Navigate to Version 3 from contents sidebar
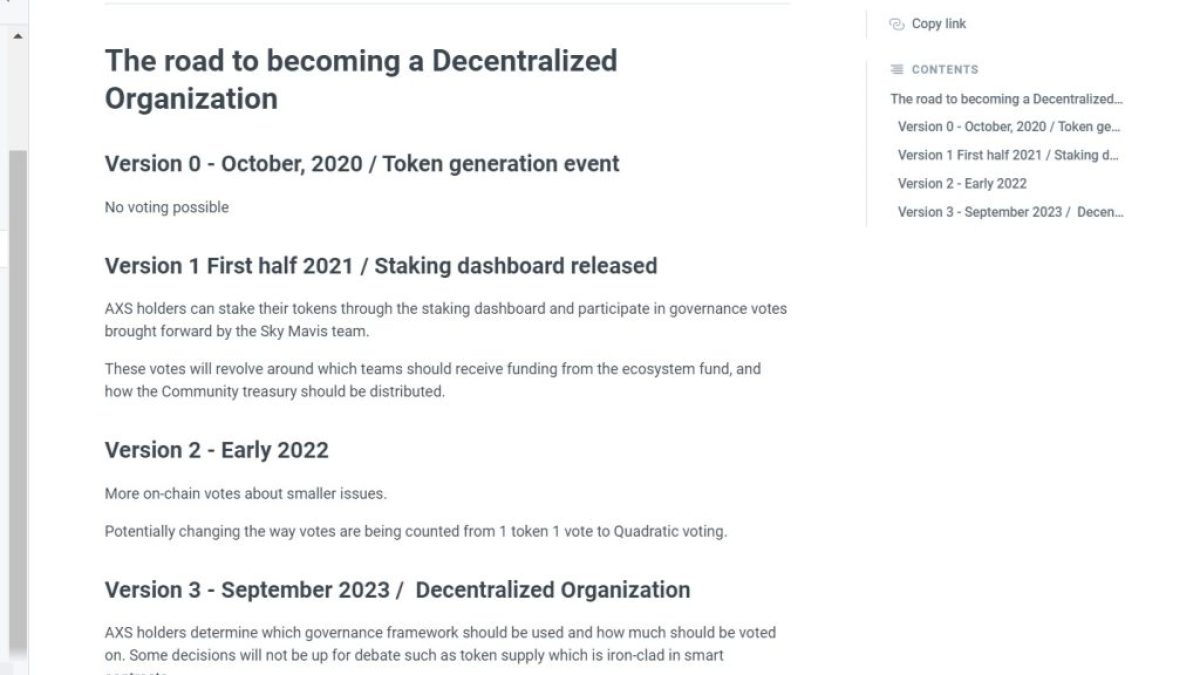This screenshot has height=675, width=1200. 1010,212
